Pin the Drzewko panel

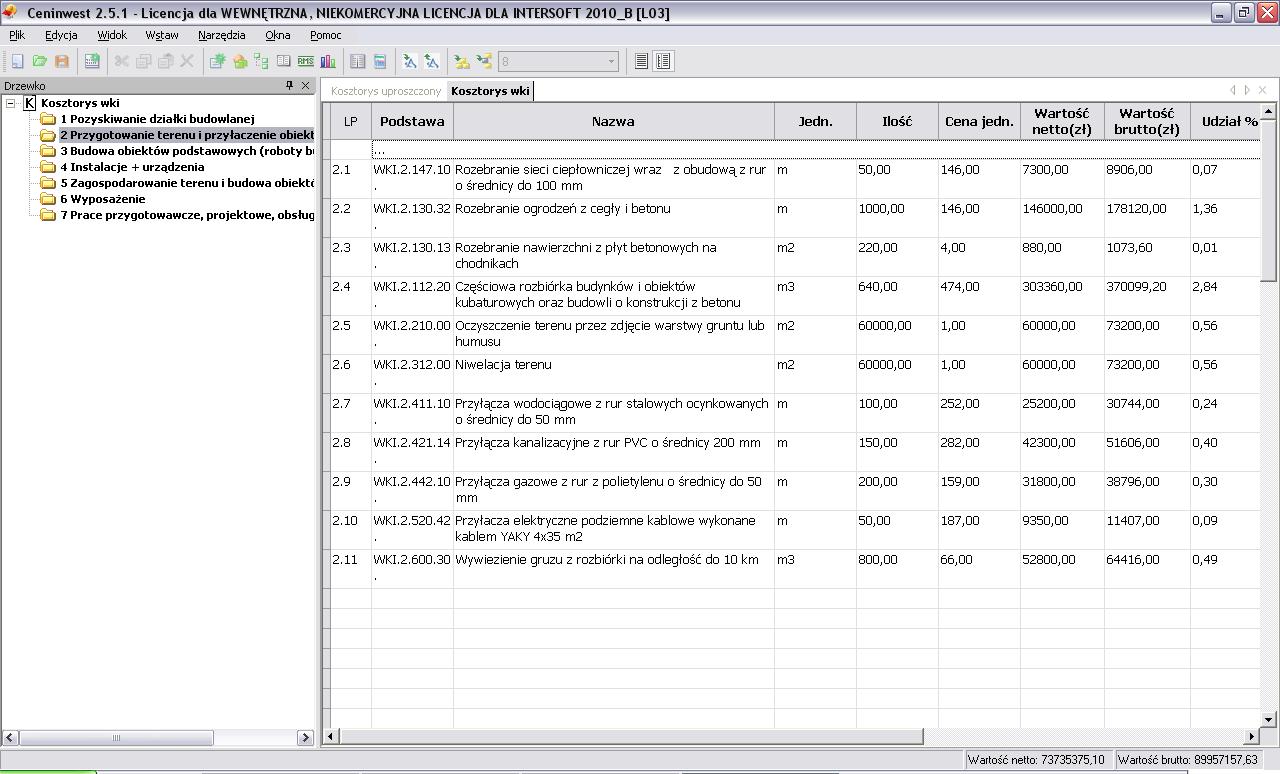pos(290,86)
